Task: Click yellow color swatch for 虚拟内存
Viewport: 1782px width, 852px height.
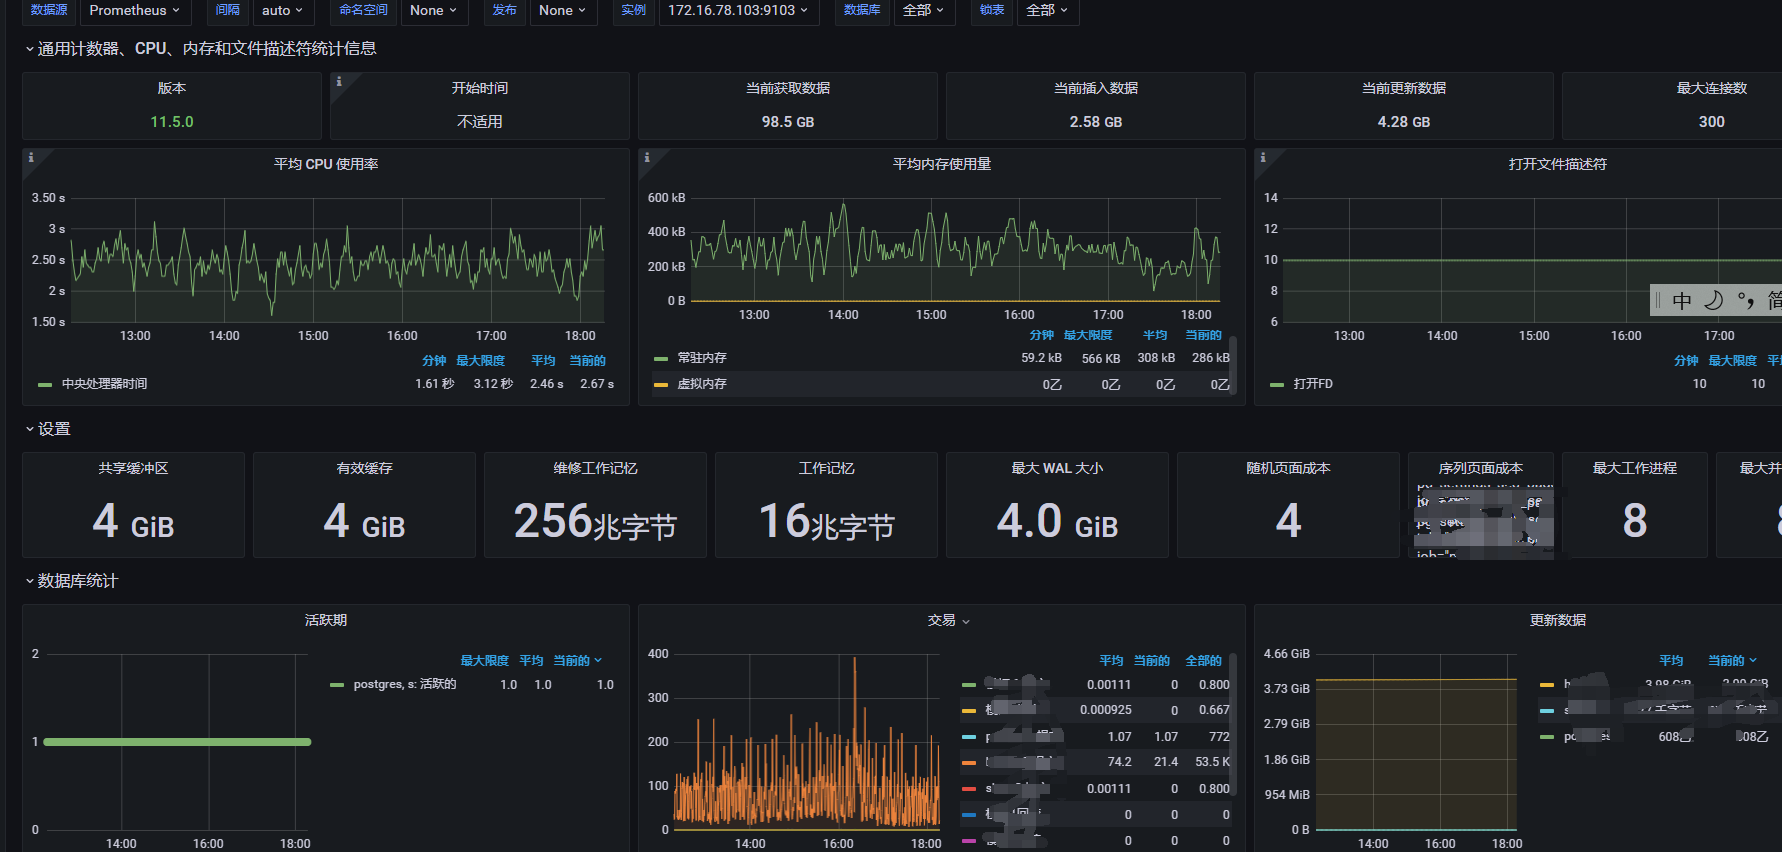Action: (x=661, y=384)
